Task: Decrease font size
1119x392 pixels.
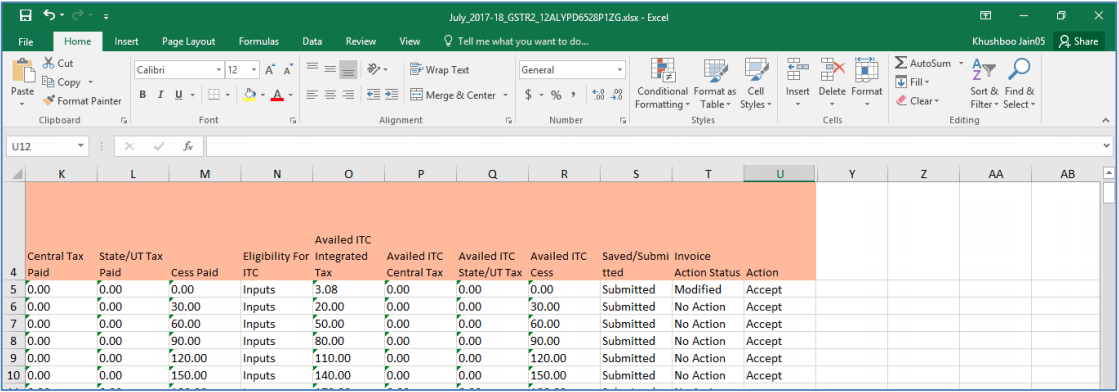Action: click(288, 70)
